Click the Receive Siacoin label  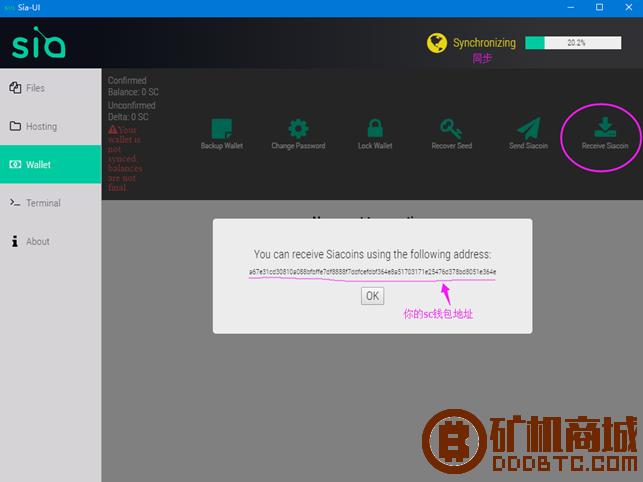click(x=605, y=146)
